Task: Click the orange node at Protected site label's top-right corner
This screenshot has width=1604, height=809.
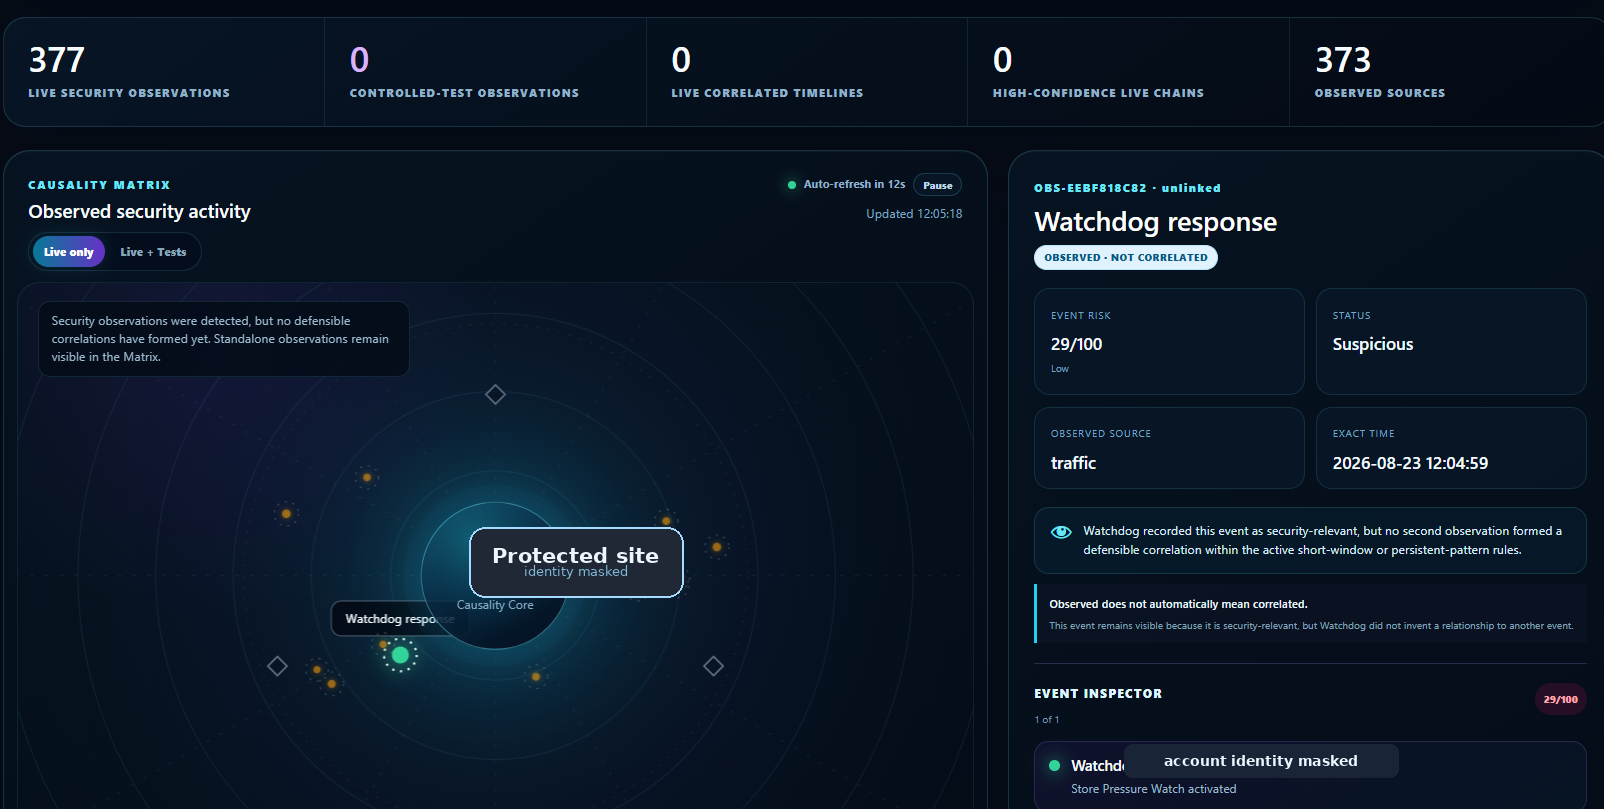Action: coord(666,521)
